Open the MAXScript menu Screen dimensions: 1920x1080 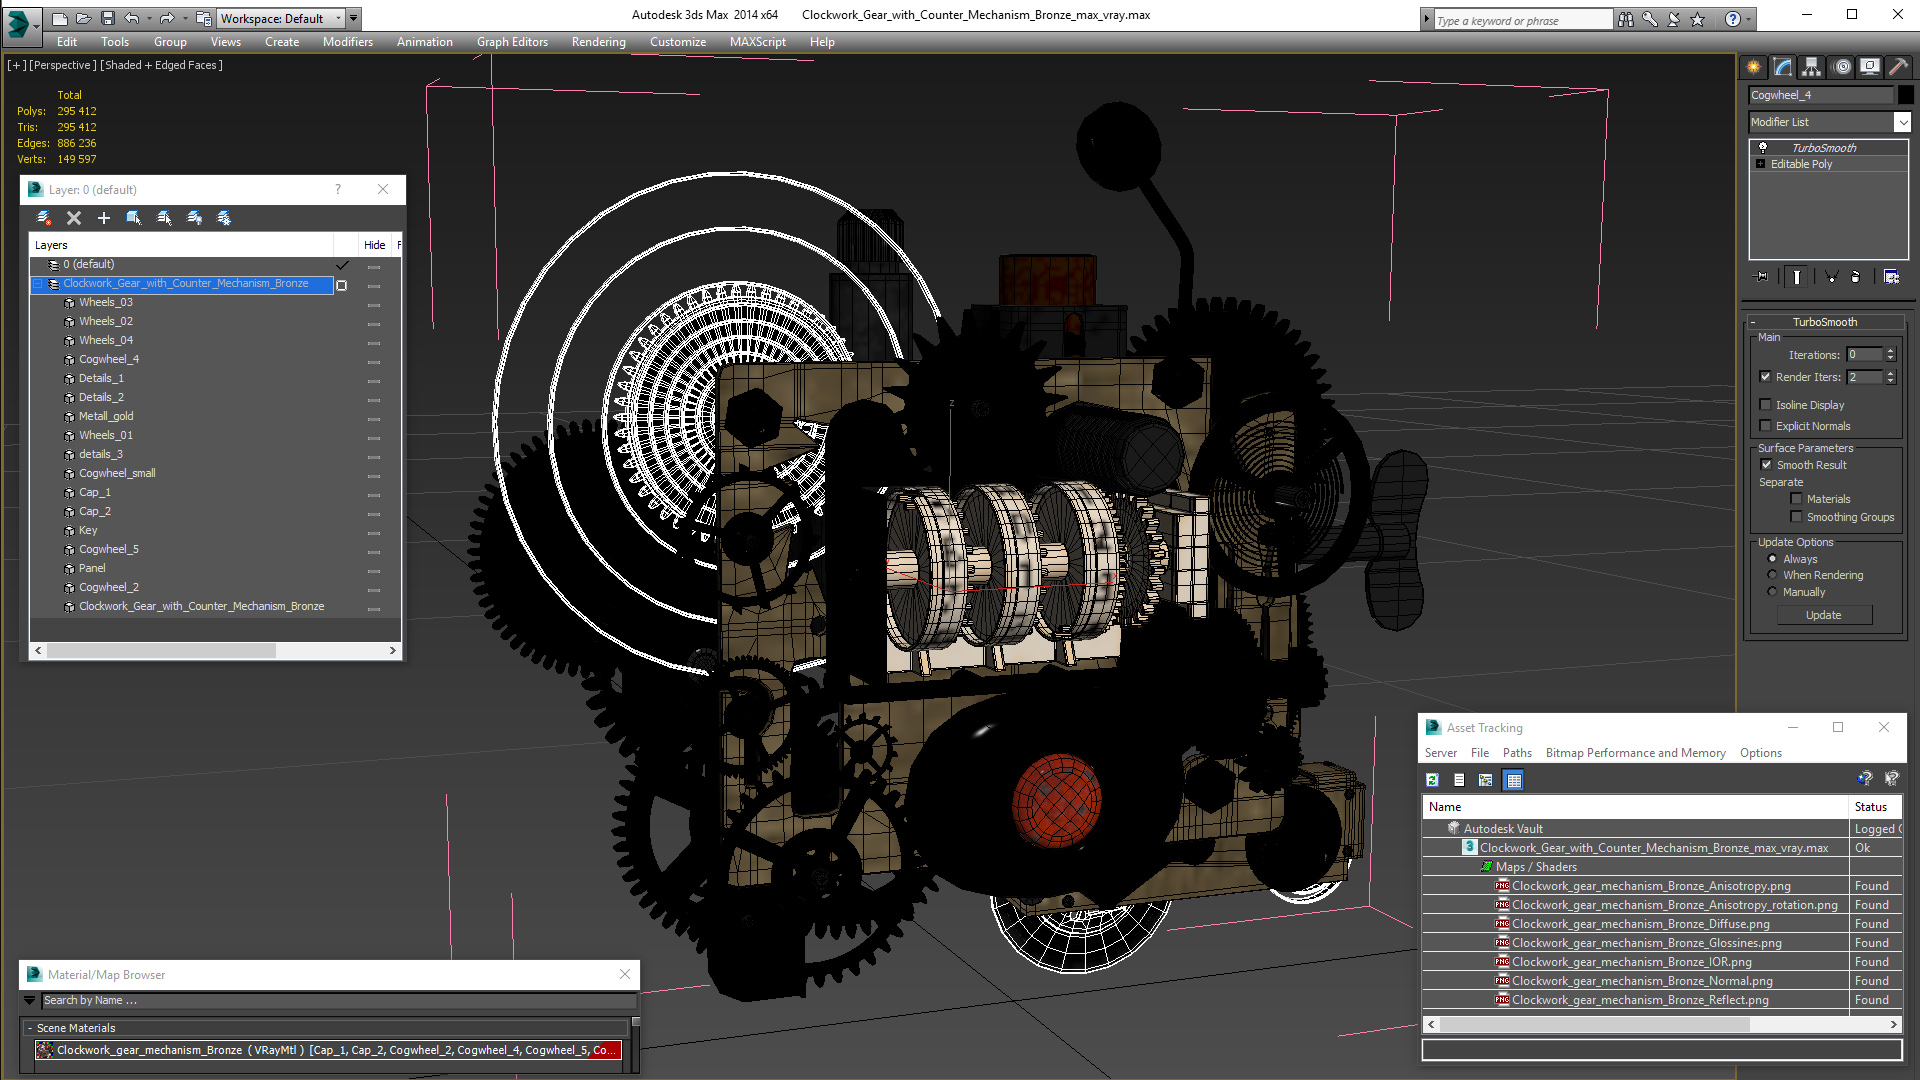click(x=757, y=42)
